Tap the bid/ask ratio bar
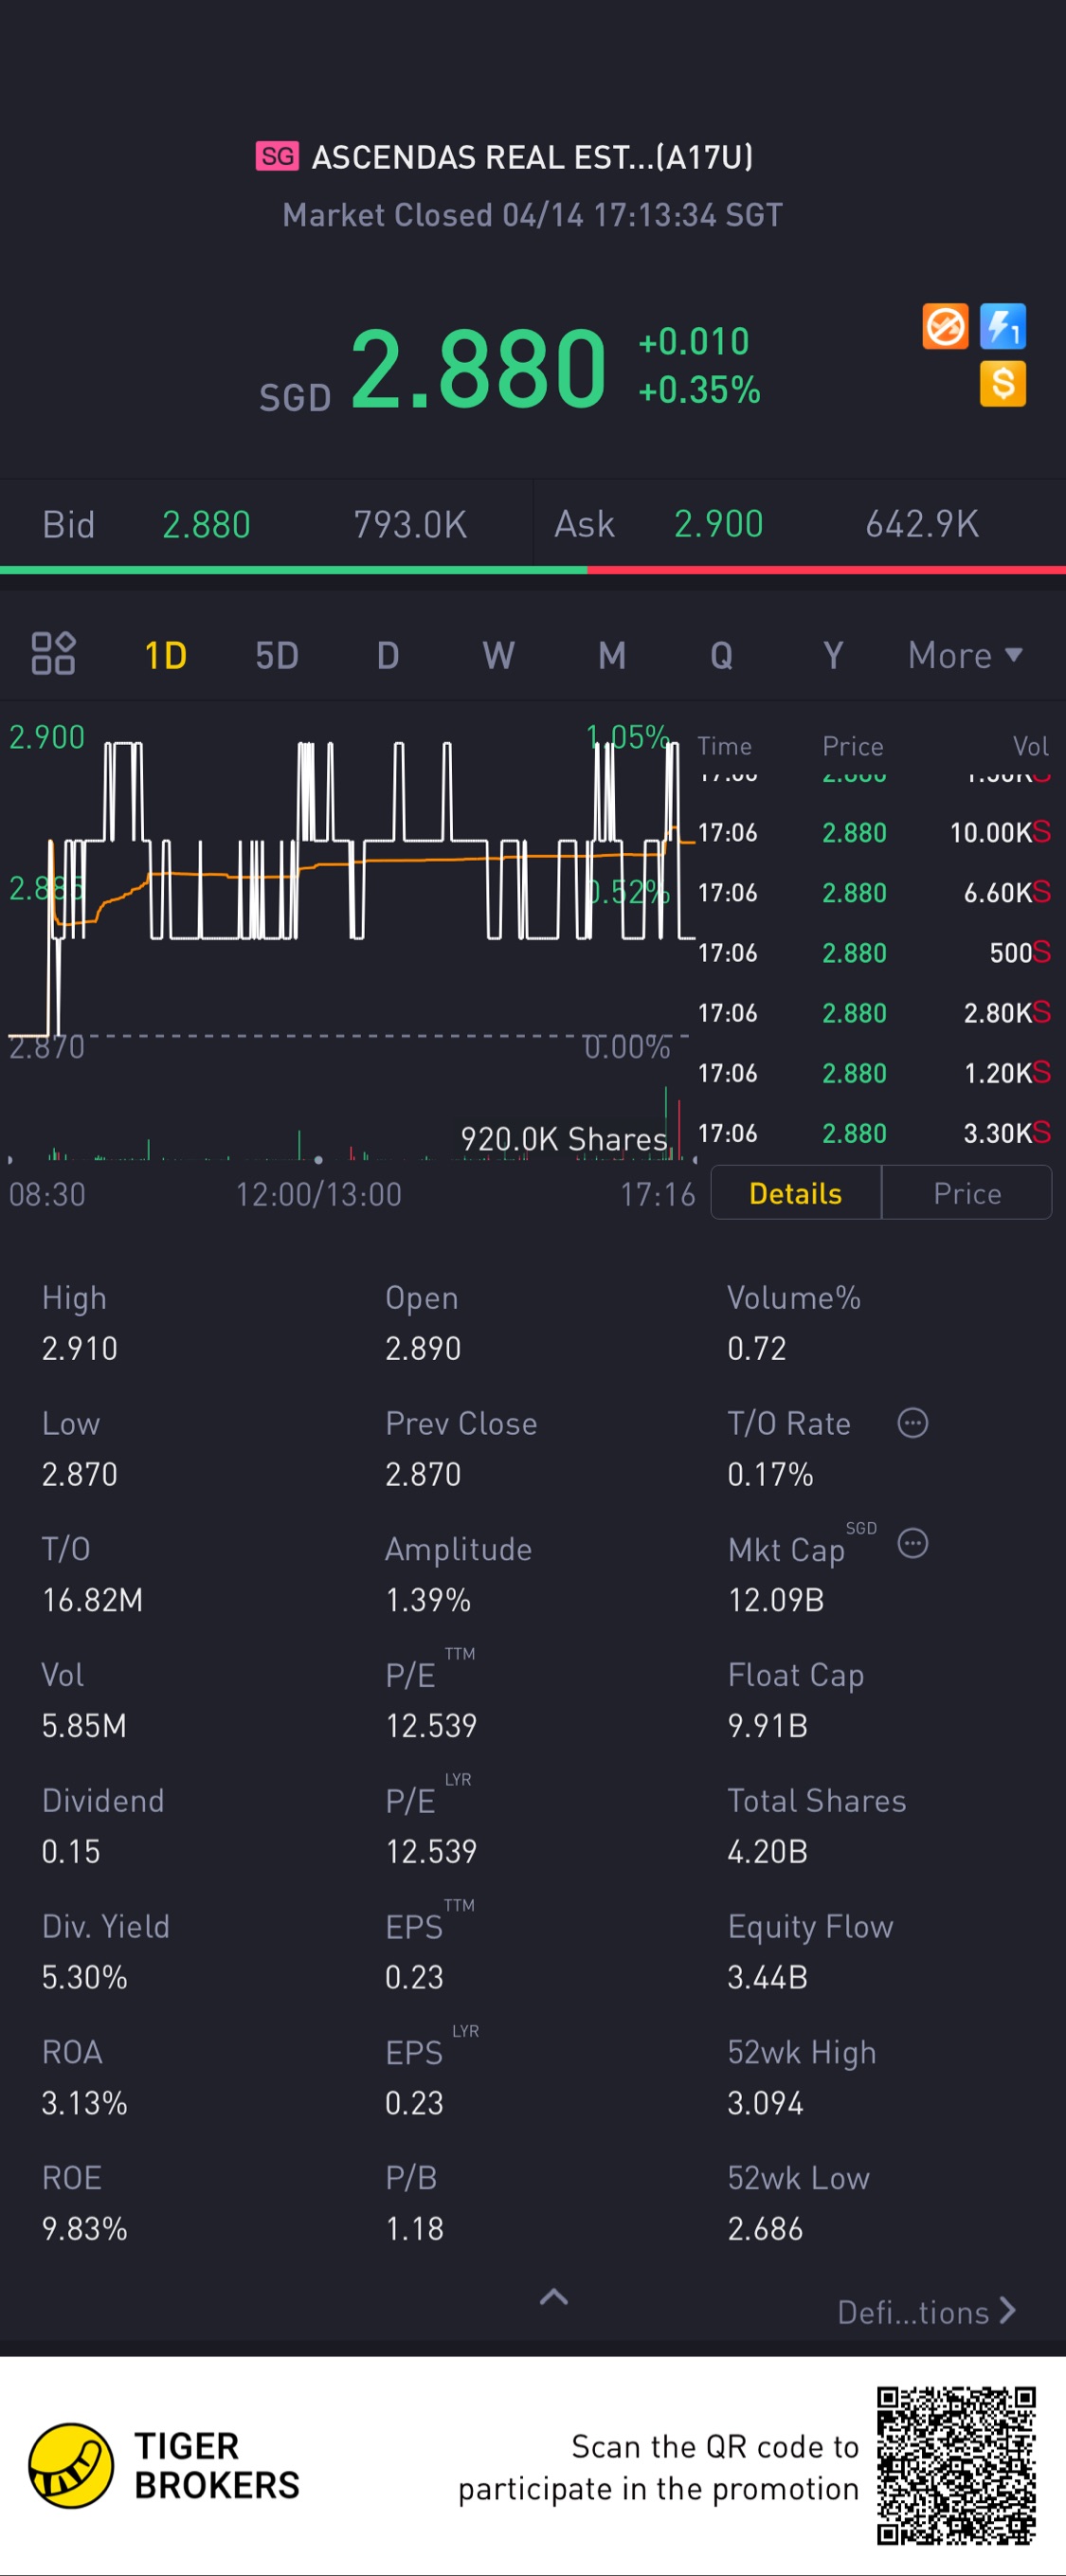Screen dimensions: 1066x2576 [x=533, y=570]
